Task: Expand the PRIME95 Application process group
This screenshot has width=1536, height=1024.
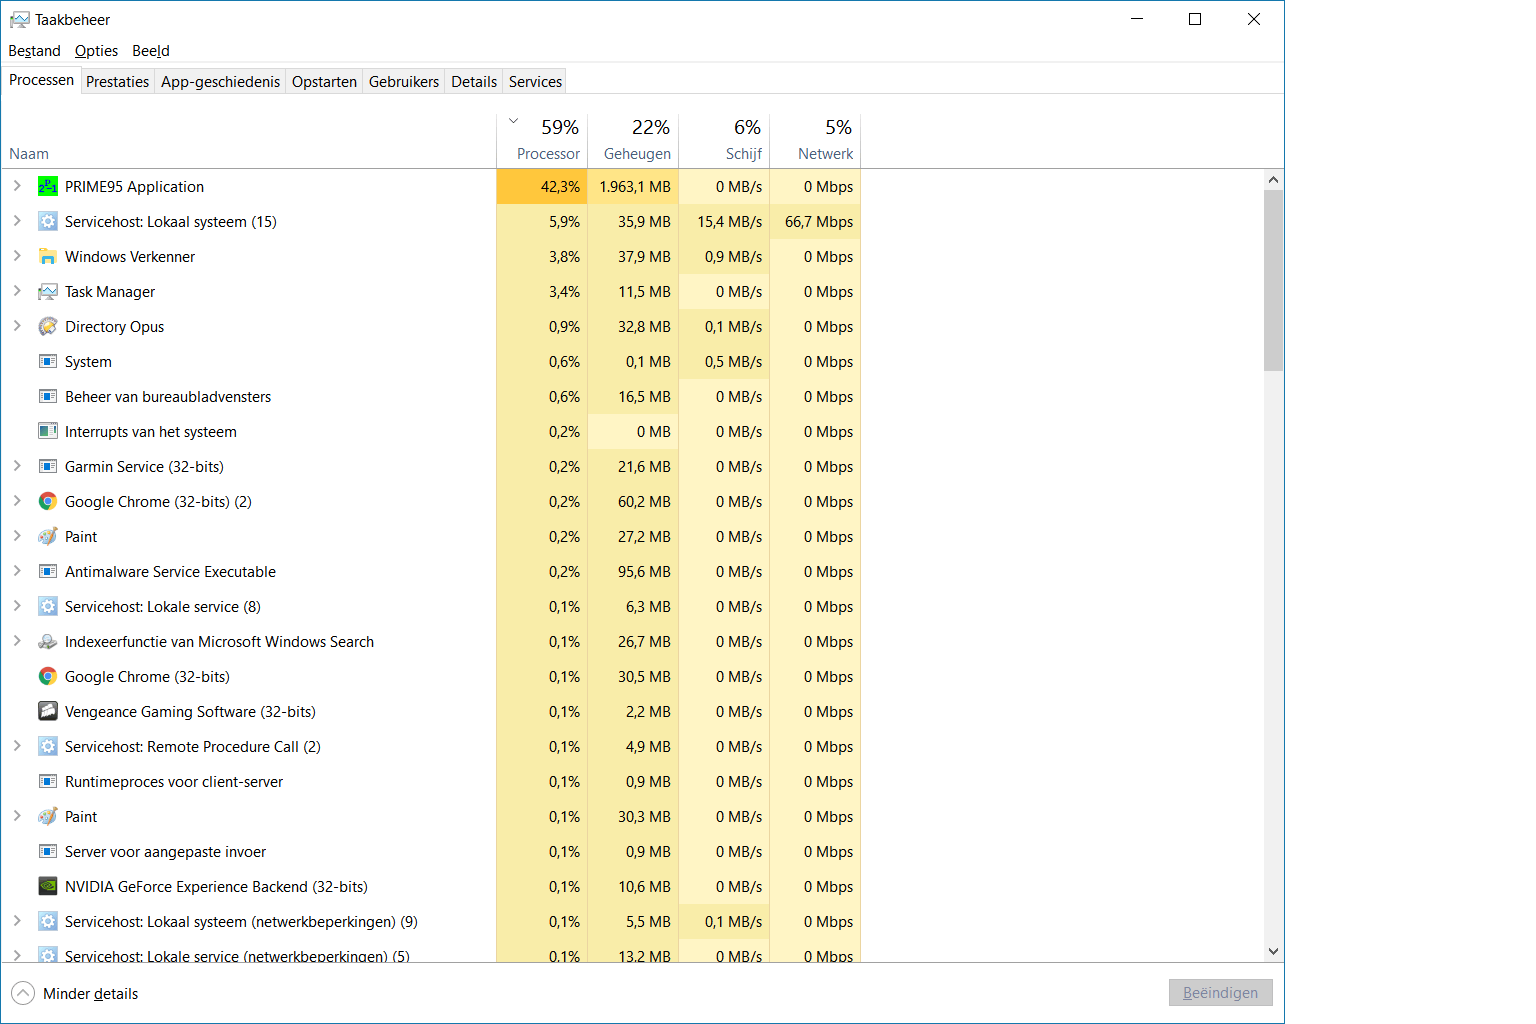Action: [17, 186]
